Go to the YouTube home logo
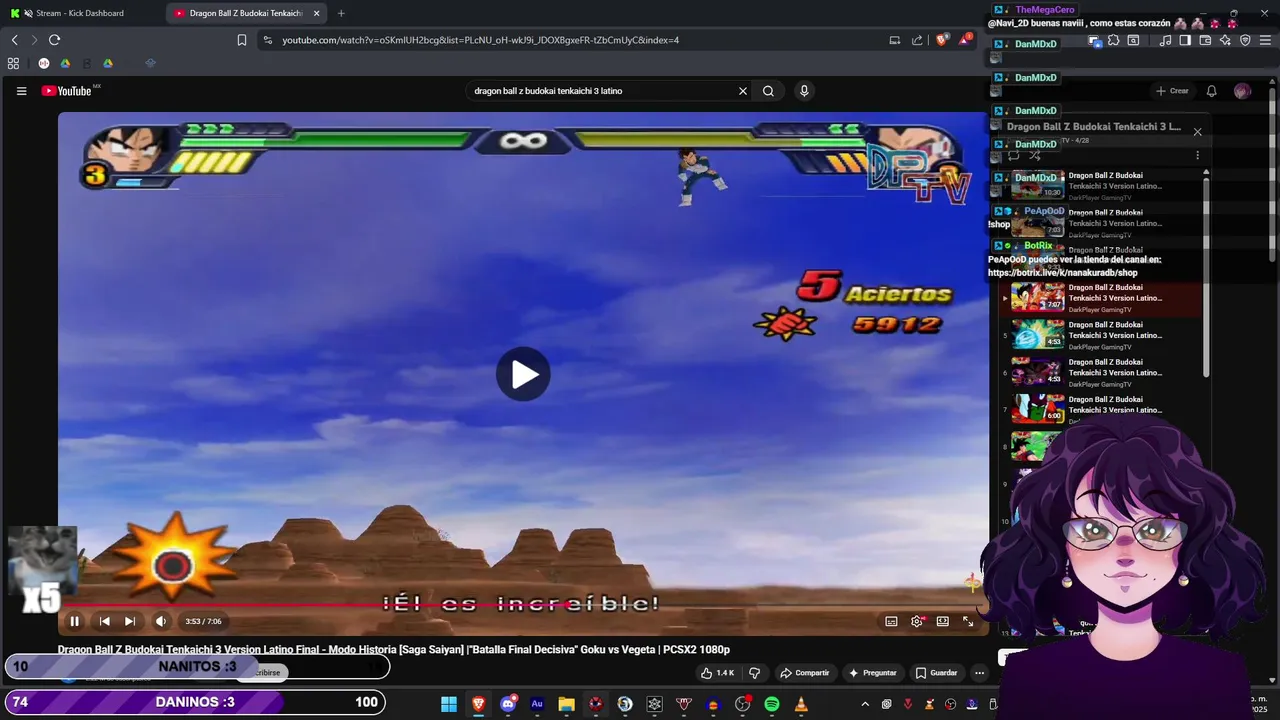 pos(68,91)
